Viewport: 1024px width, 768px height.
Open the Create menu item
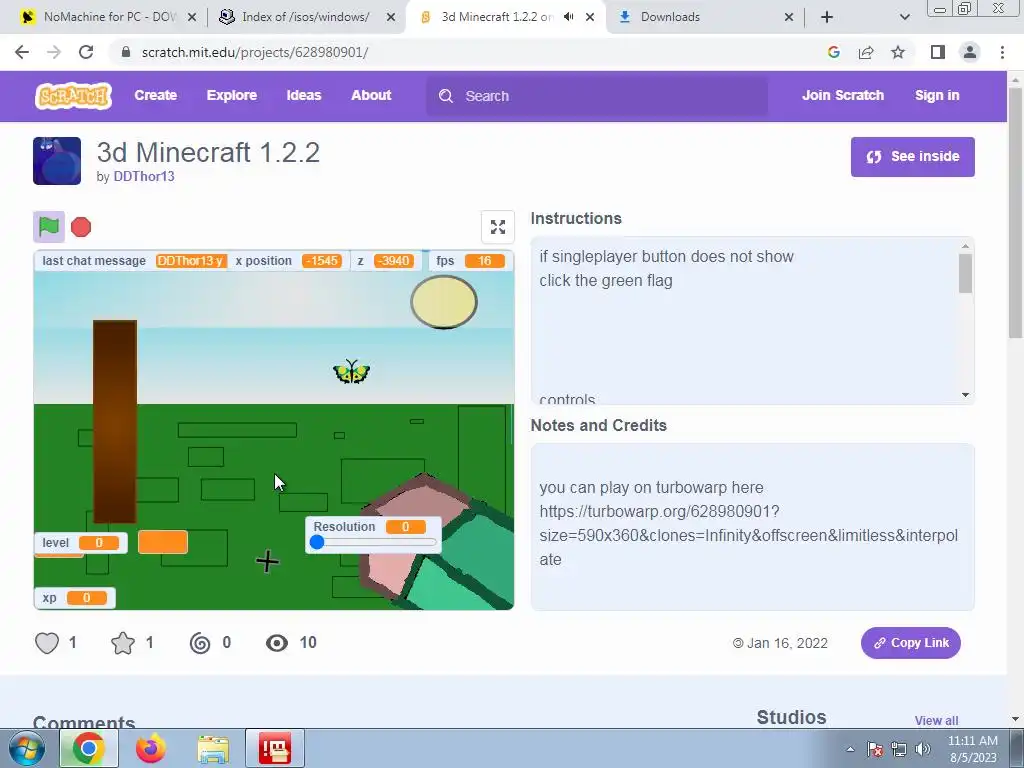point(155,95)
